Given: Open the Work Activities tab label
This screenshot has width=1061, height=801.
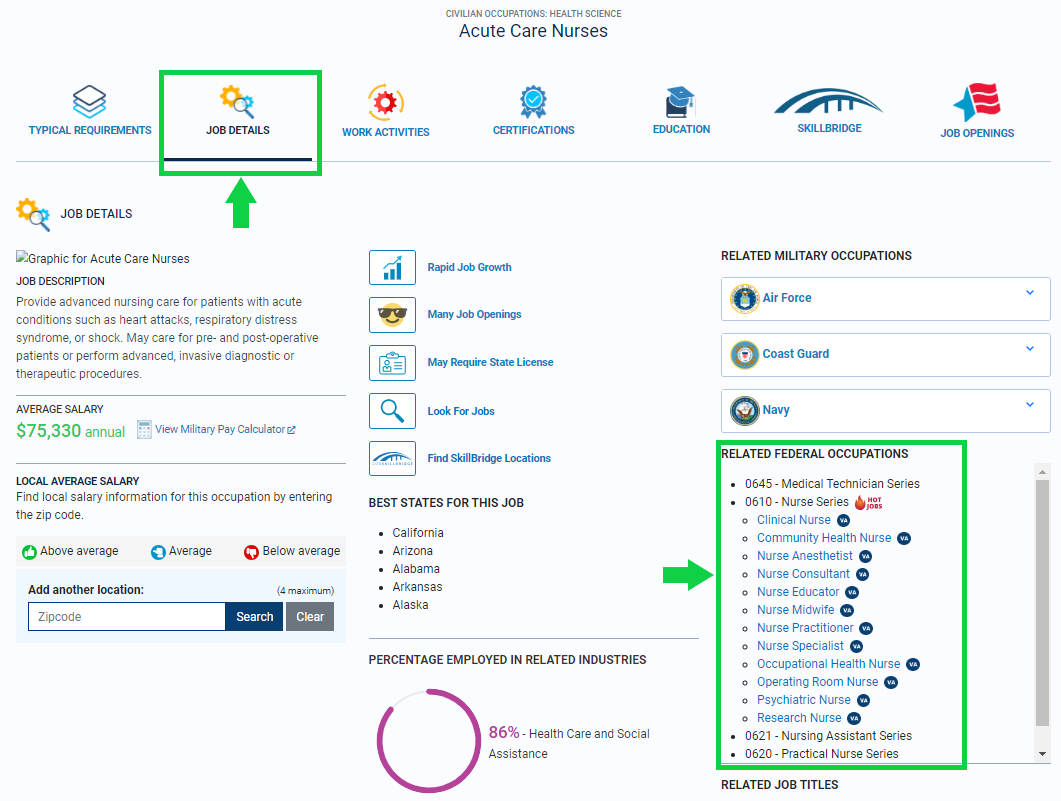Looking at the screenshot, I should (385, 132).
